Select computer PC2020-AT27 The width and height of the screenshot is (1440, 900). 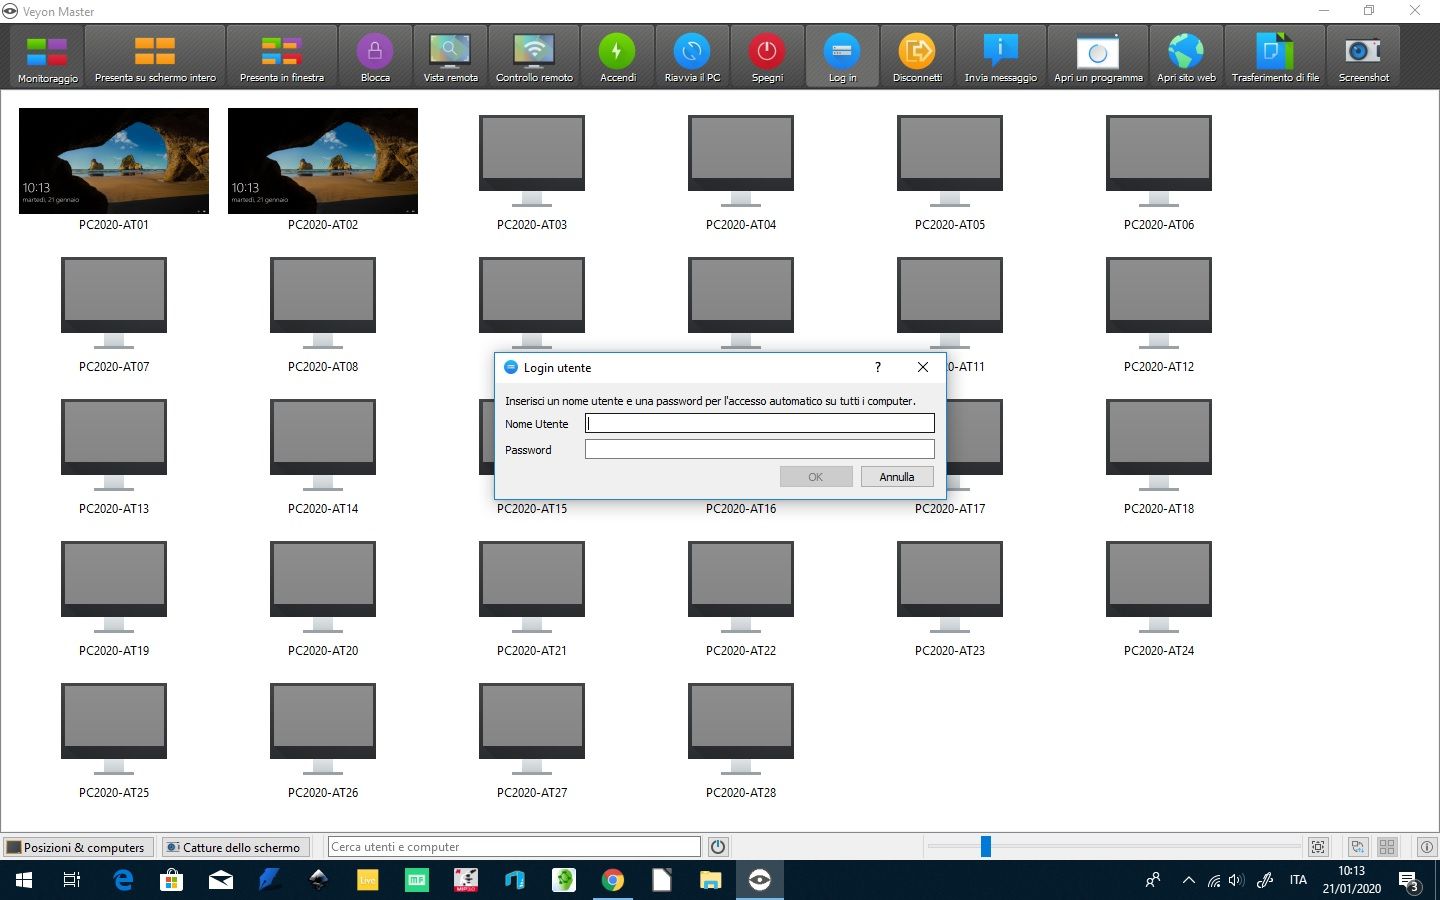tap(532, 739)
